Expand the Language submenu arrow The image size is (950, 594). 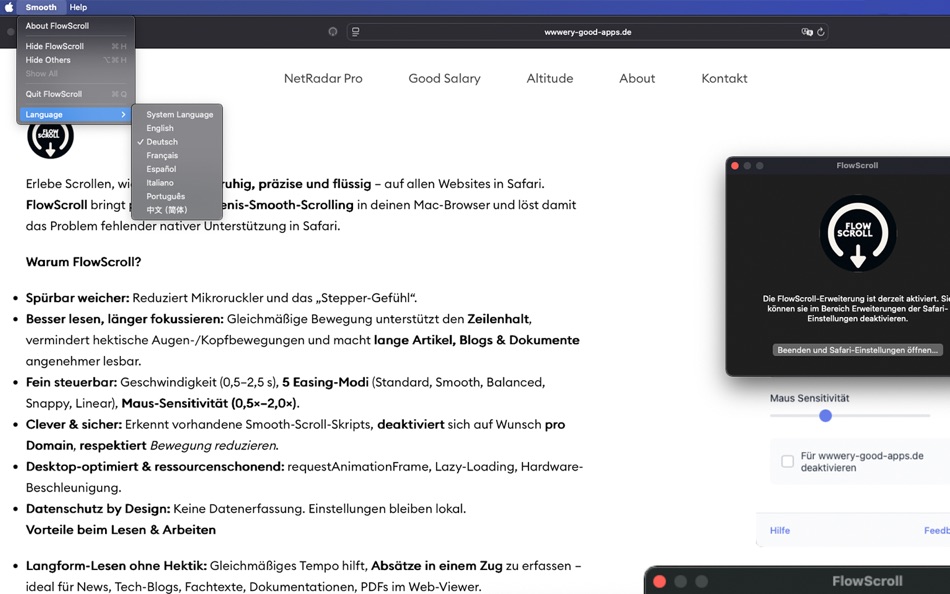[x=124, y=114]
